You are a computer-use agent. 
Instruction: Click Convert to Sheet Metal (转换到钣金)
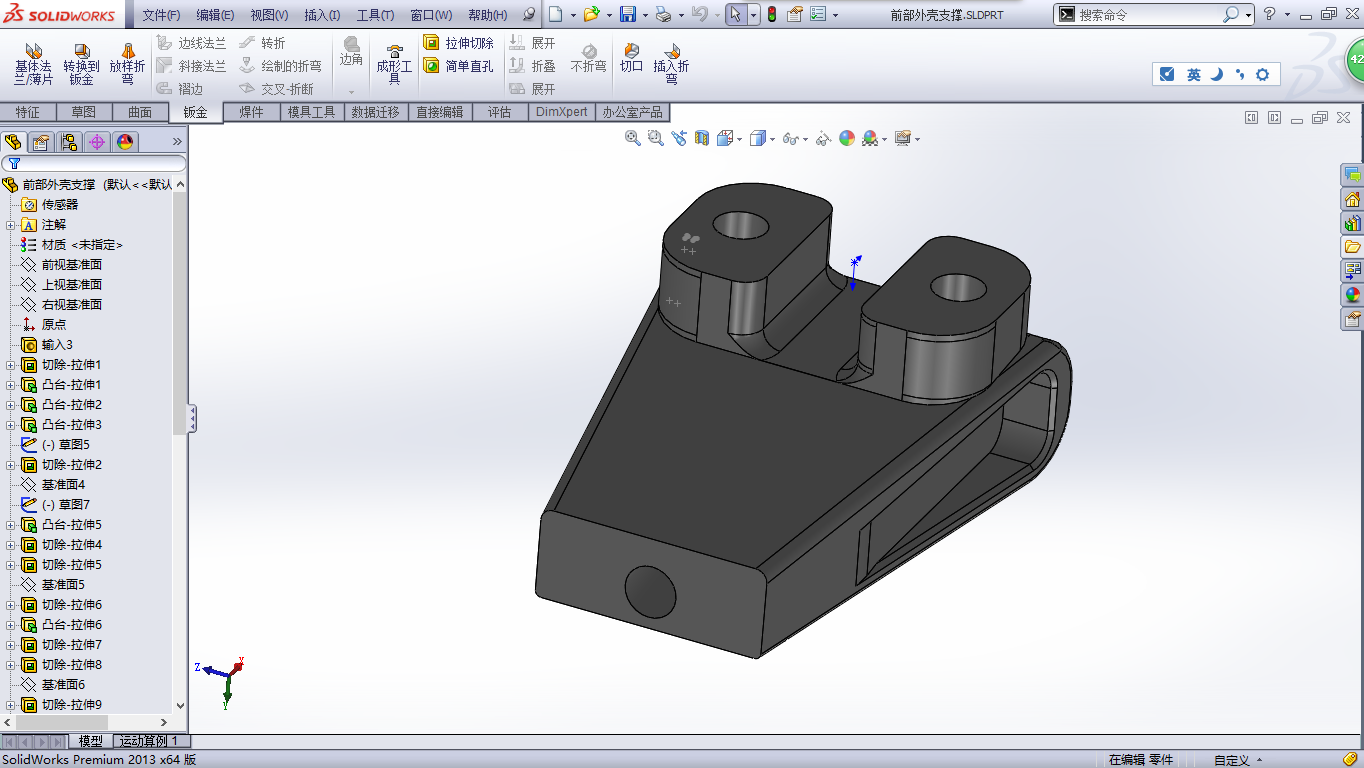point(81,63)
